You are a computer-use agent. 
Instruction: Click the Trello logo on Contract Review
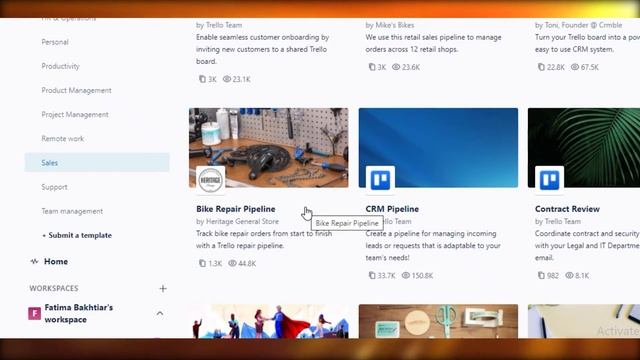(x=549, y=180)
